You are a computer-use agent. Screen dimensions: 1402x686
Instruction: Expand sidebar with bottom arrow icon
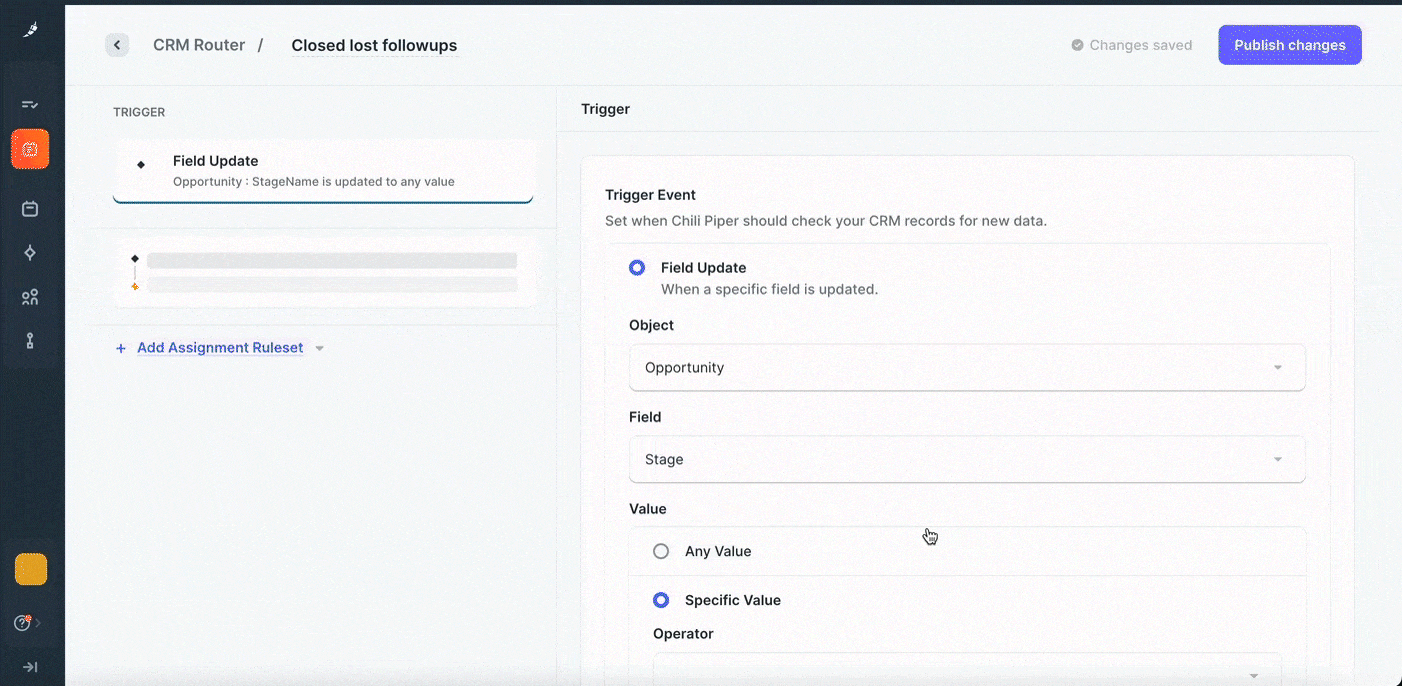pos(30,667)
